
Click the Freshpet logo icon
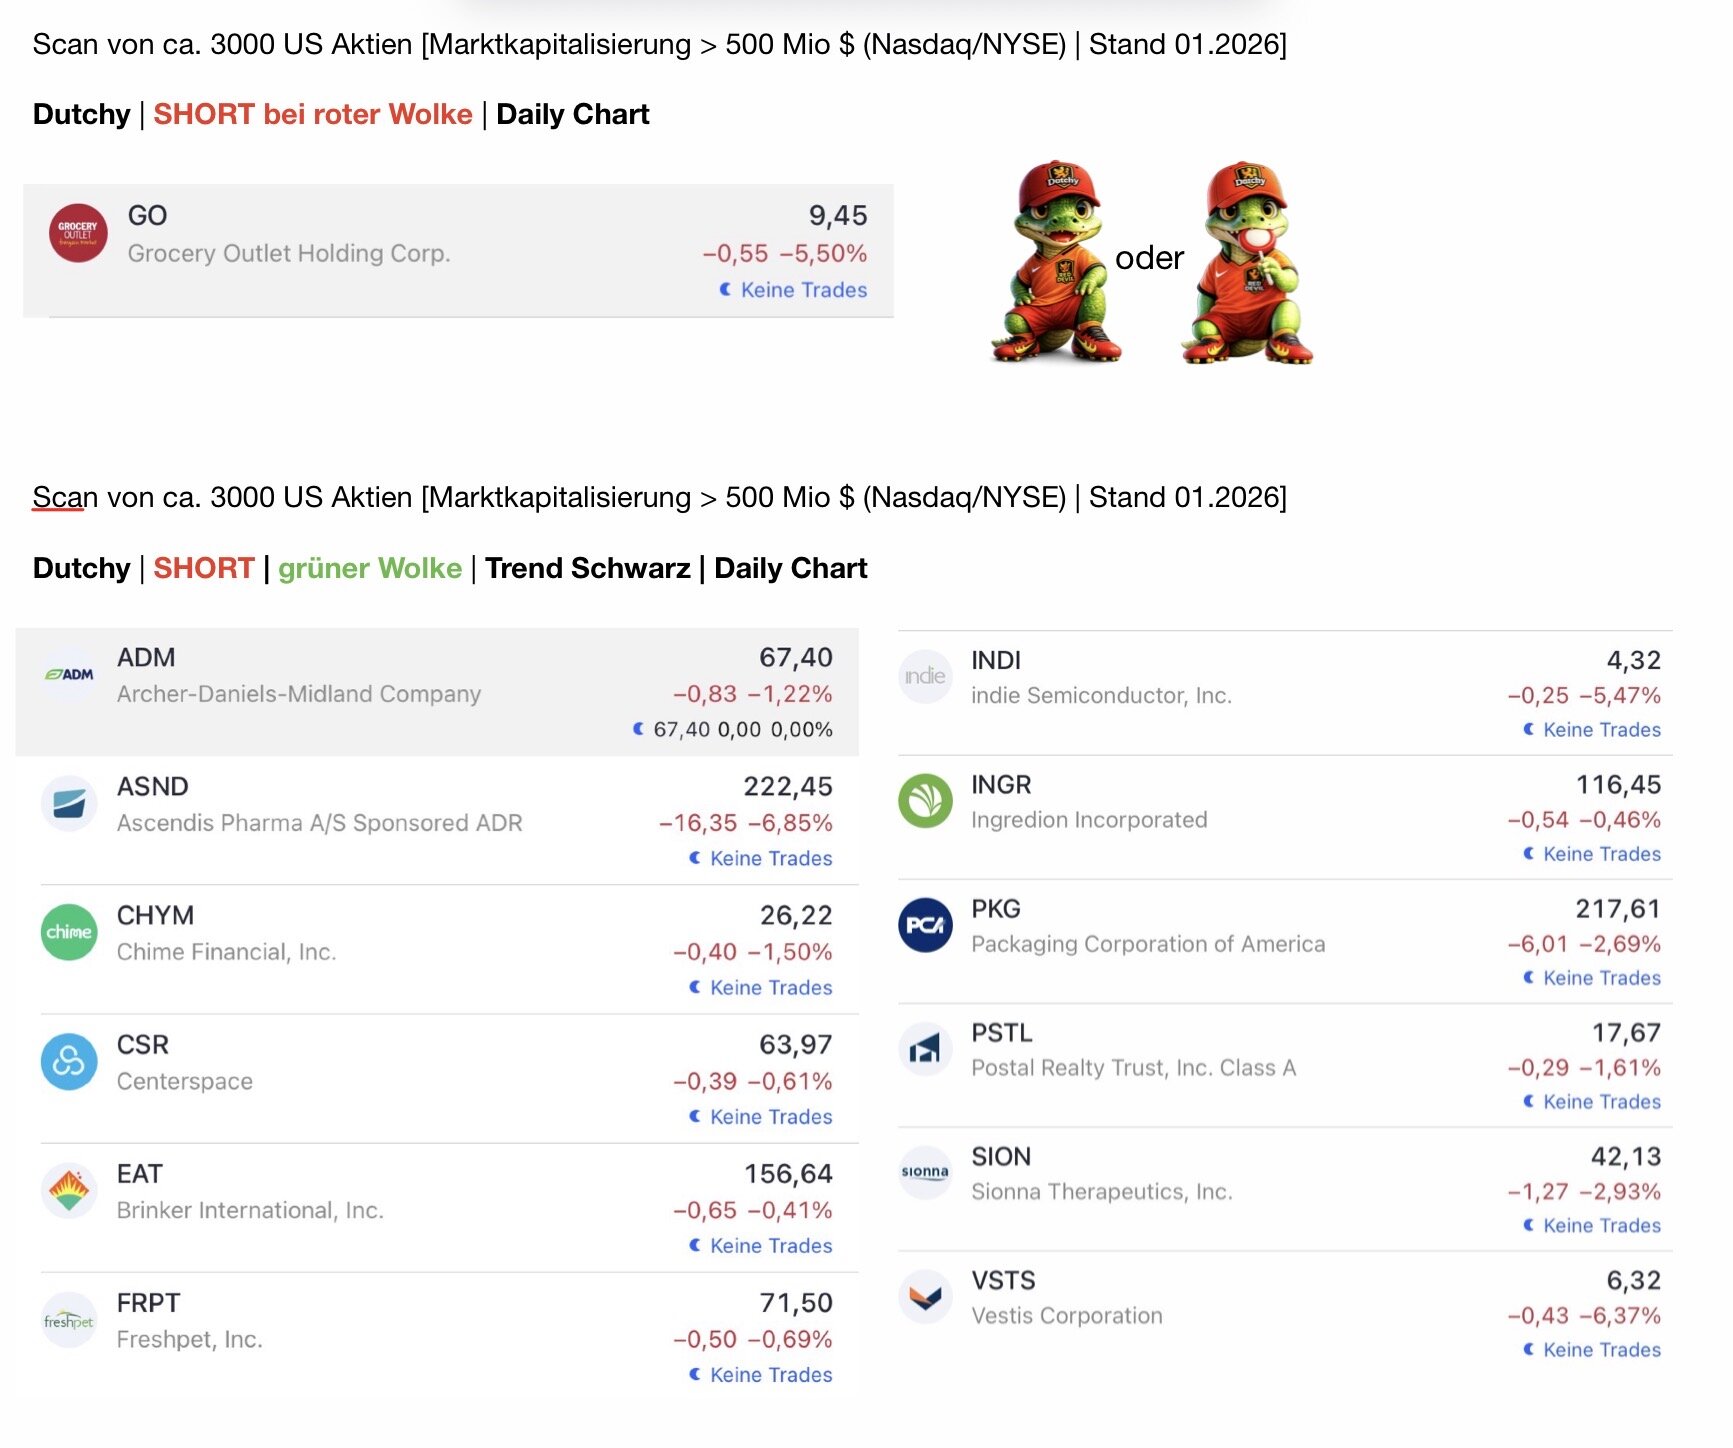[69, 1320]
